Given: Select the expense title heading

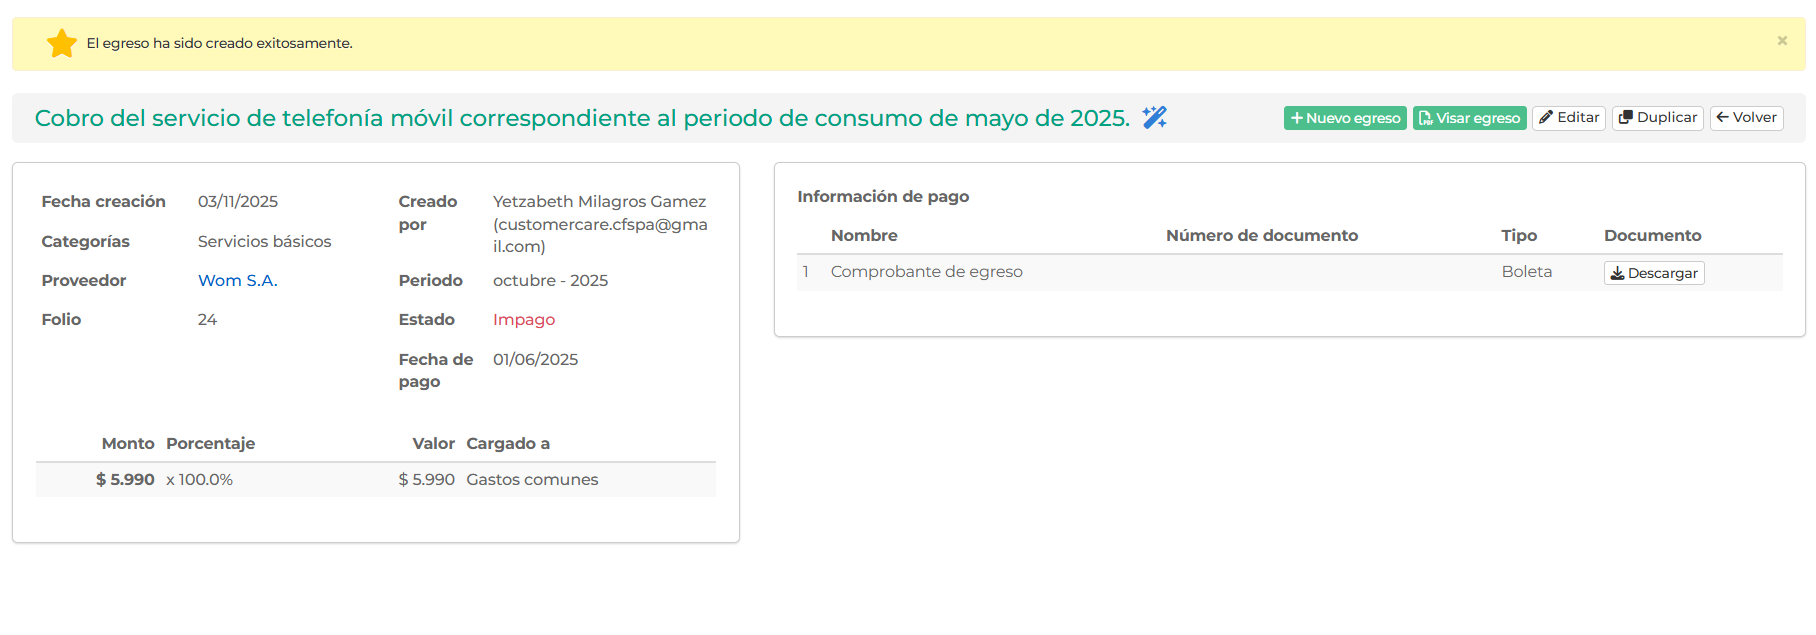Looking at the screenshot, I should [581, 118].
